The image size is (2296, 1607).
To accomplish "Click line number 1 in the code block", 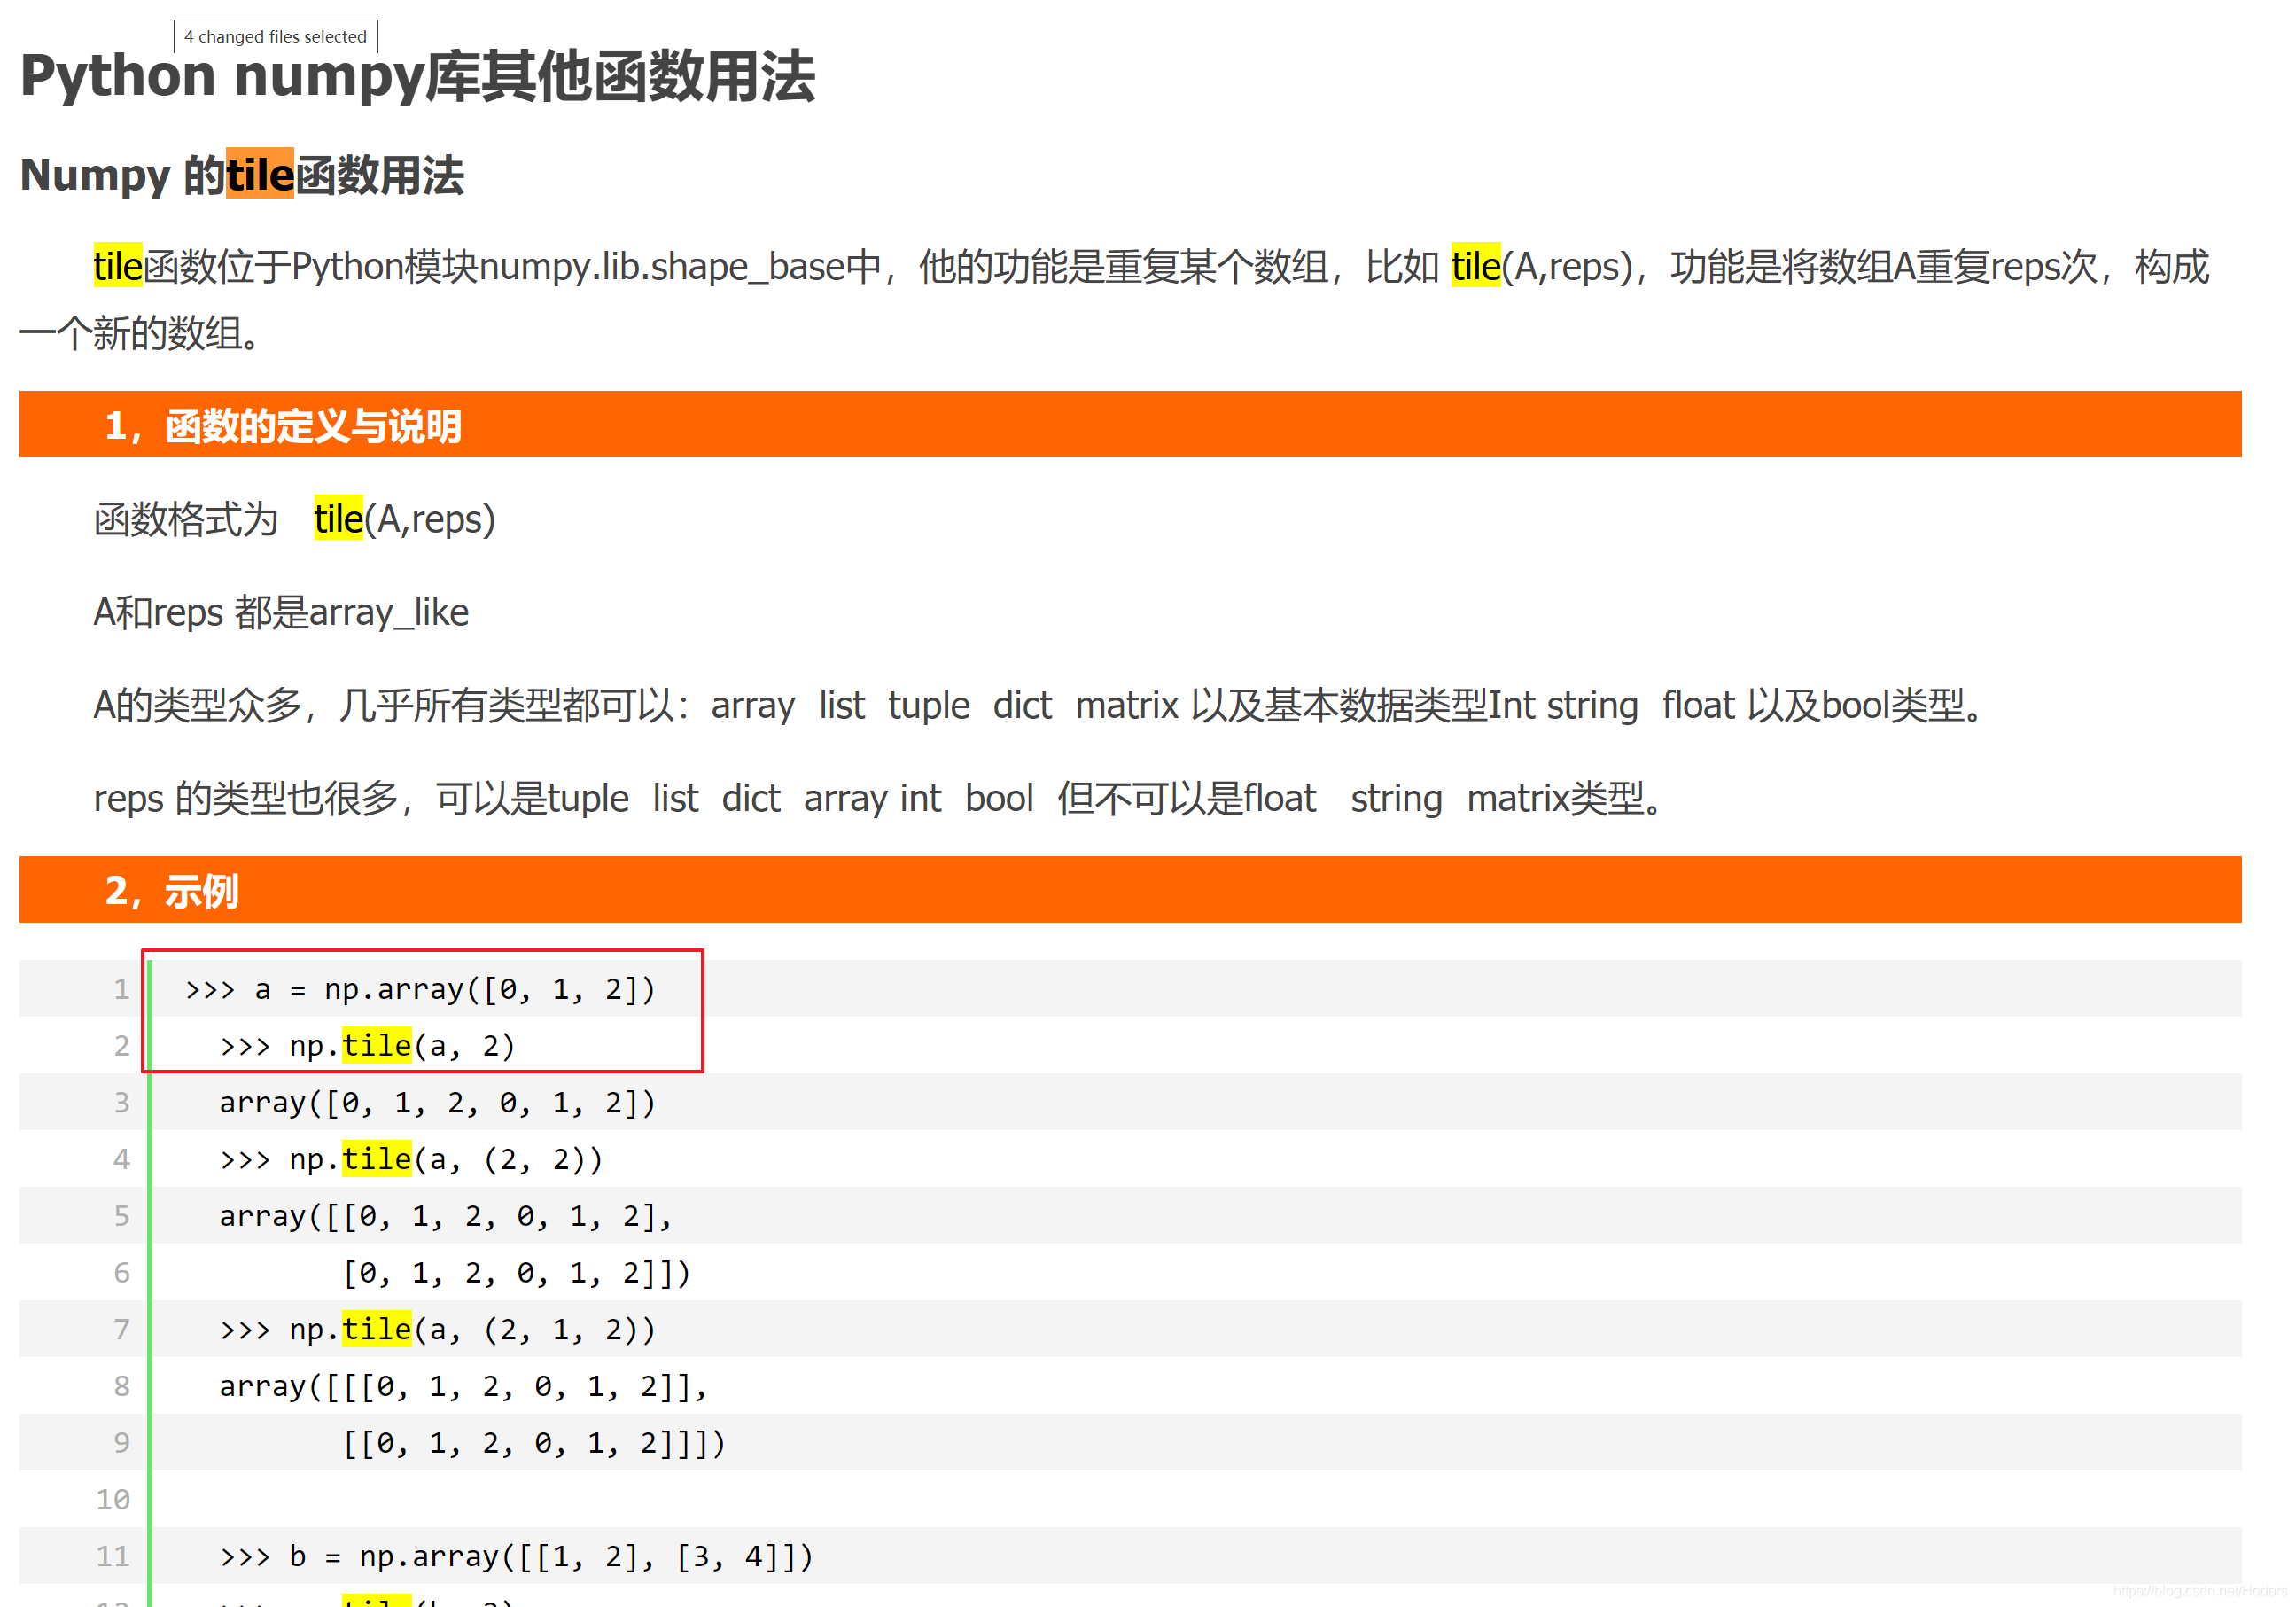I will (x=121, y=988).
